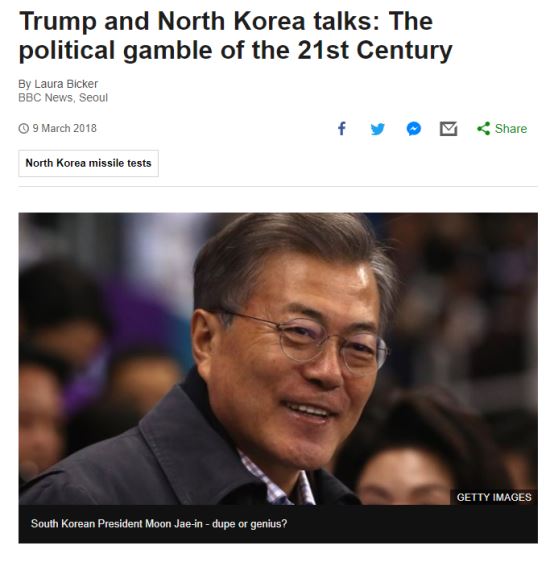This screenshot has width=550, height=562.
Task: Open the North Korea missile tests tag
Action: click(x=89, y=163)
